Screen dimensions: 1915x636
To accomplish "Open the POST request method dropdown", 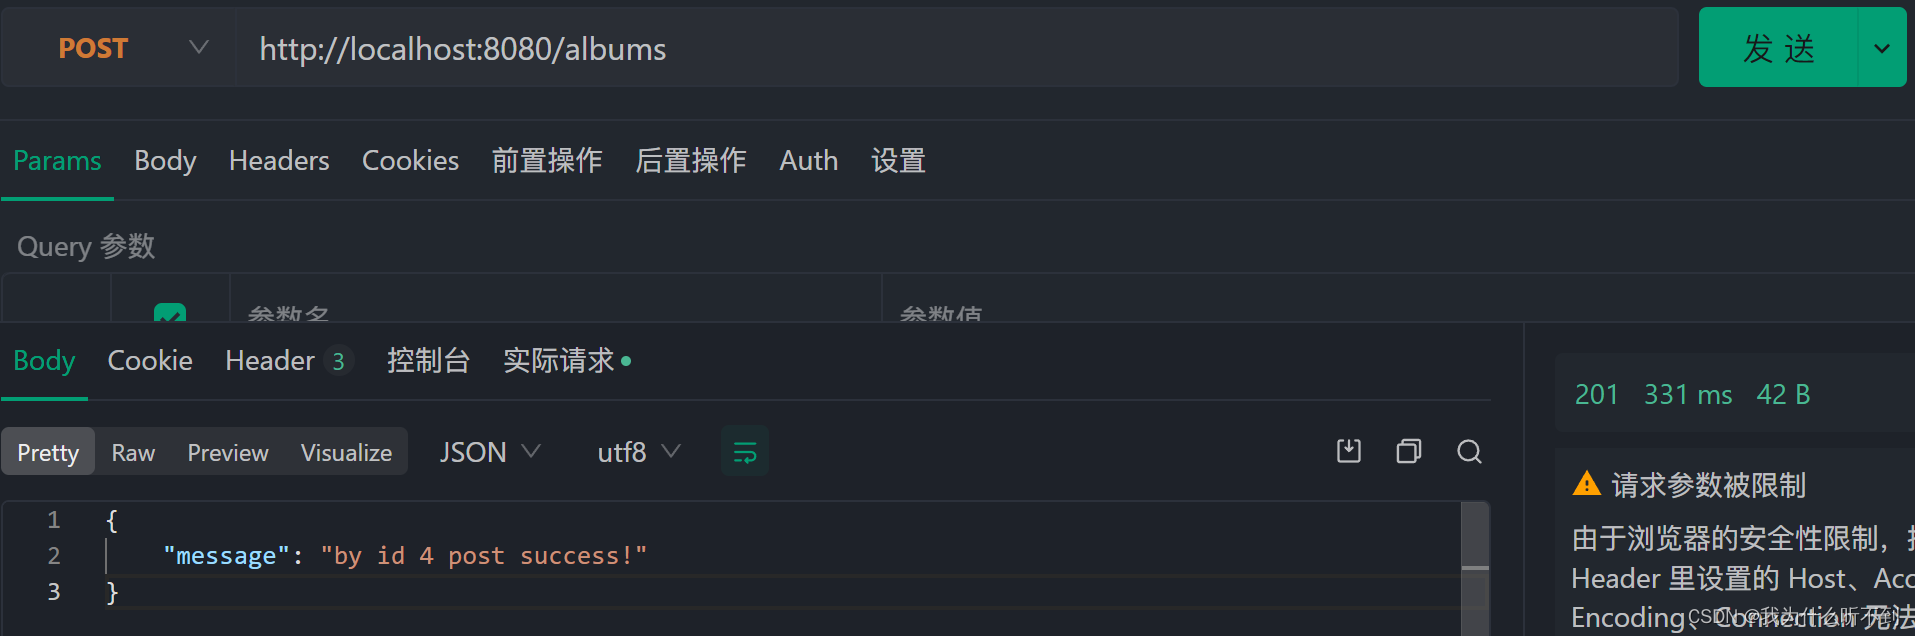I will [x=198, y=47].
